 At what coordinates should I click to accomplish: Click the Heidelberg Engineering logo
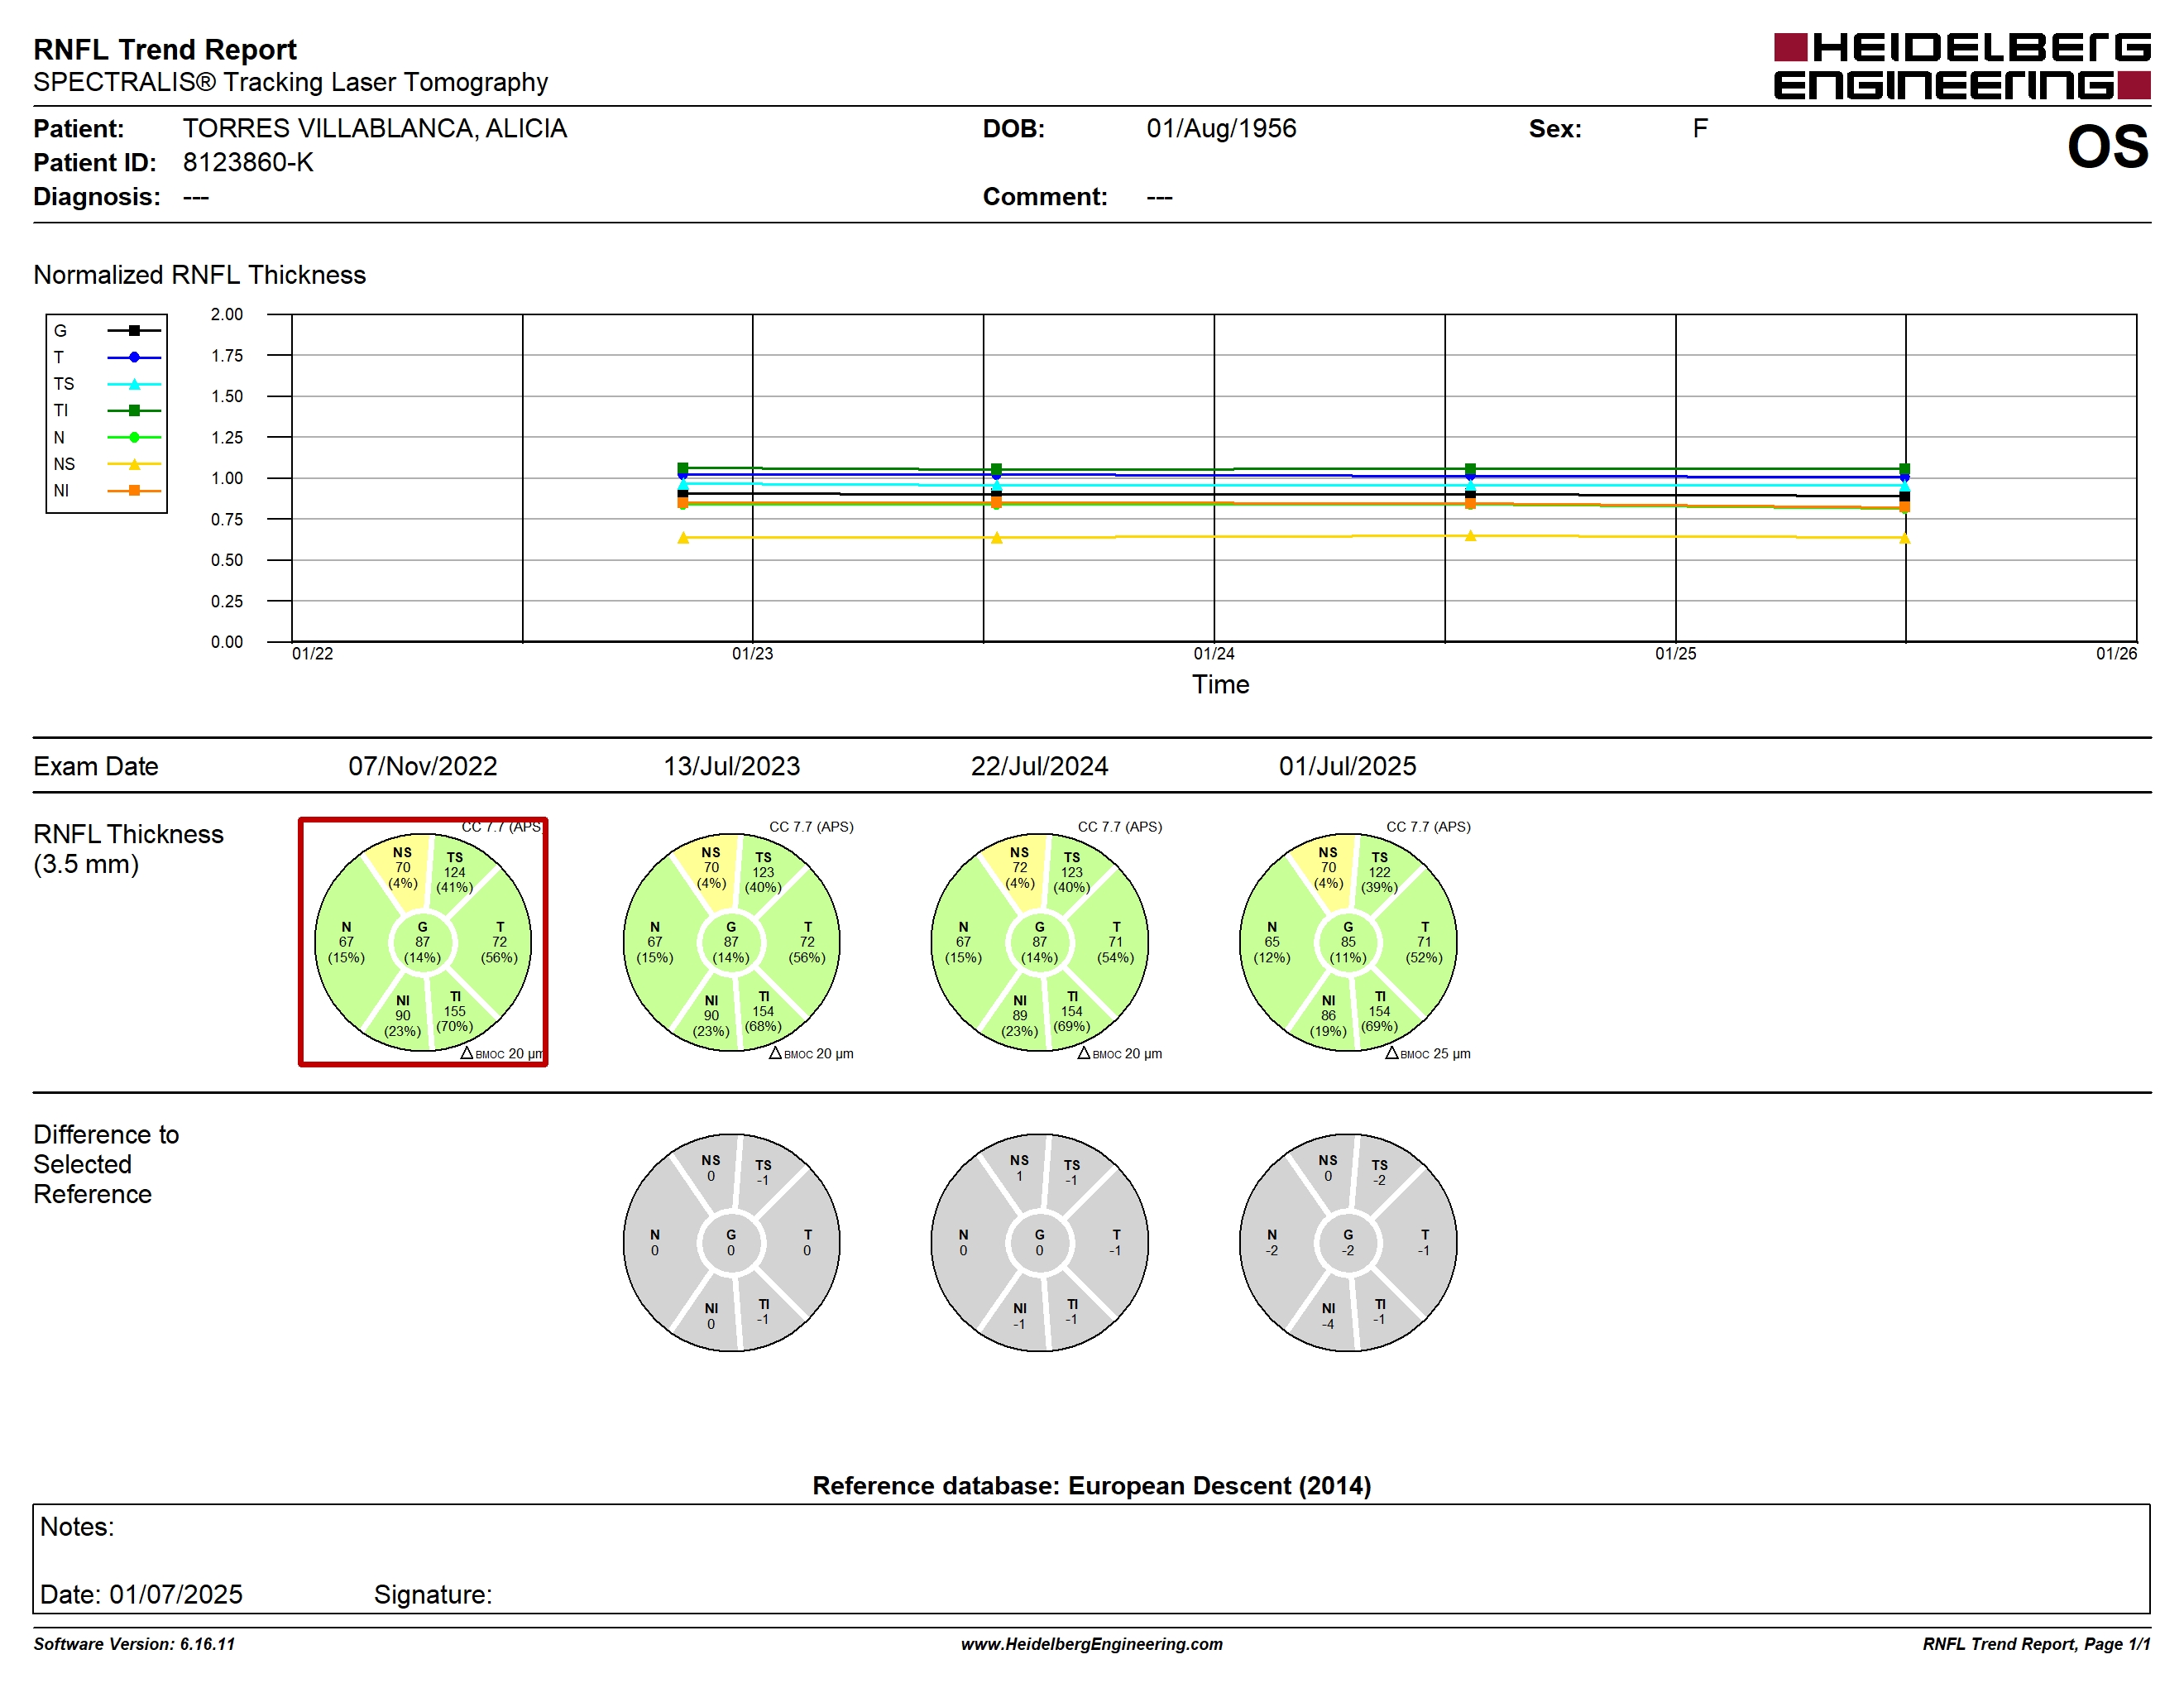(x=1961, y=66)
